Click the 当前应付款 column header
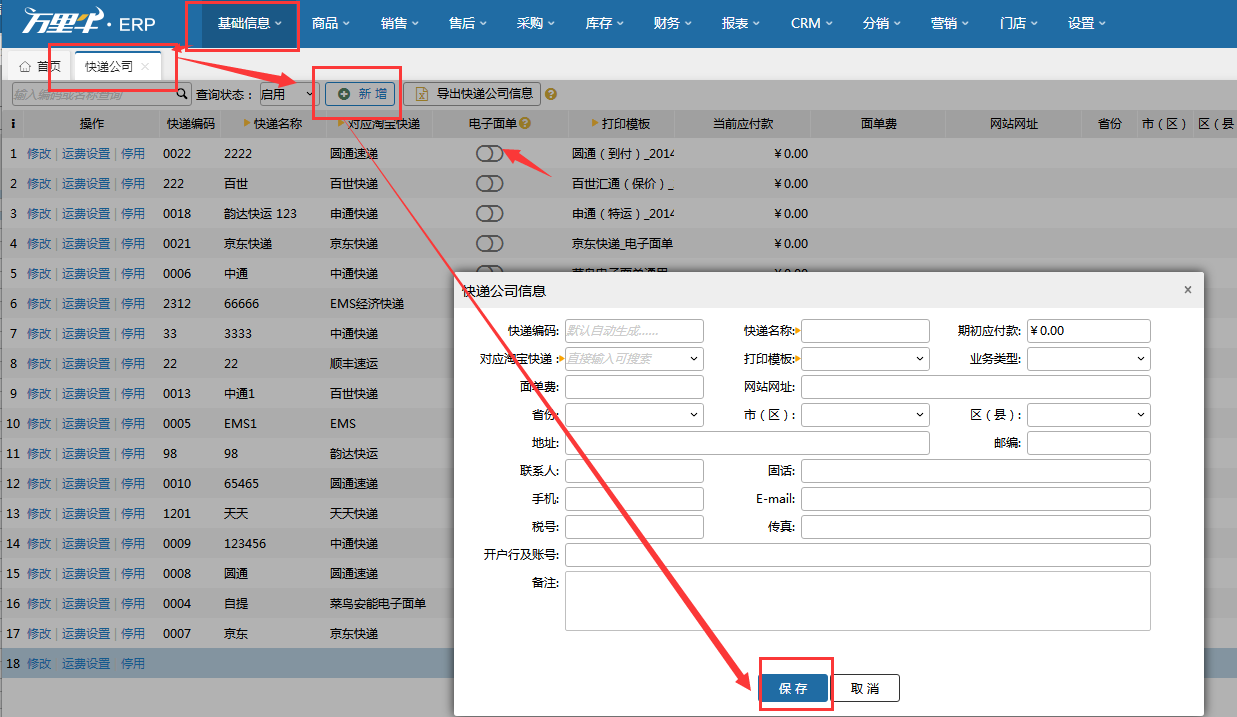Image resolution: width=1237 pixels, height=717 pixels. (742, 124)
